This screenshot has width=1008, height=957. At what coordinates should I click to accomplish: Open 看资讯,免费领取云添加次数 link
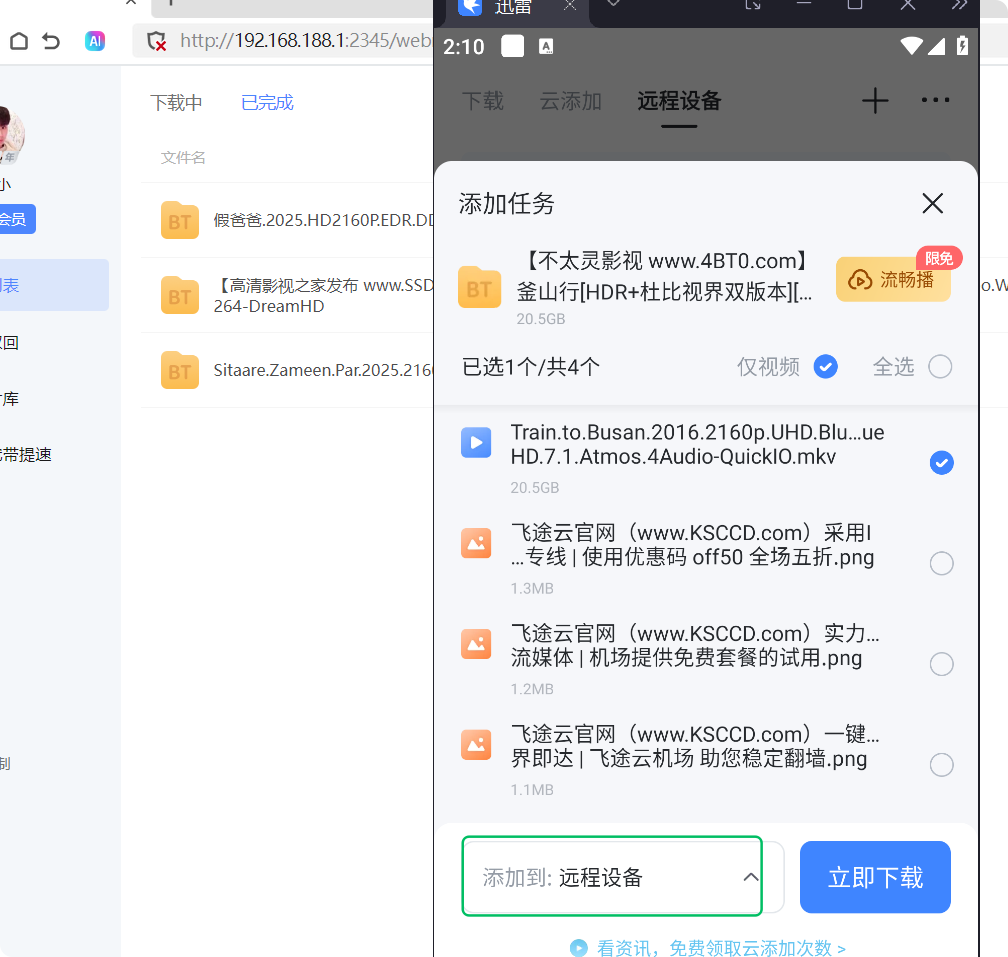(x=708, y=948)
